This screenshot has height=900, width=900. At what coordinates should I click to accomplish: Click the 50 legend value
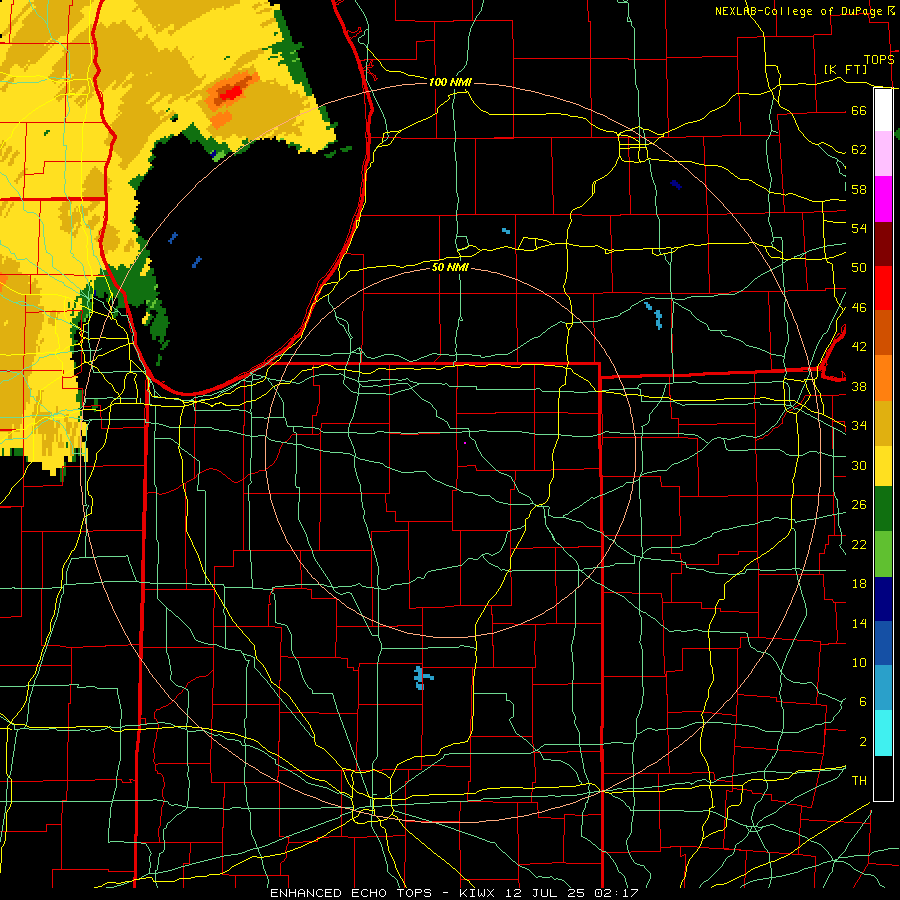click(x=859, y=268)
